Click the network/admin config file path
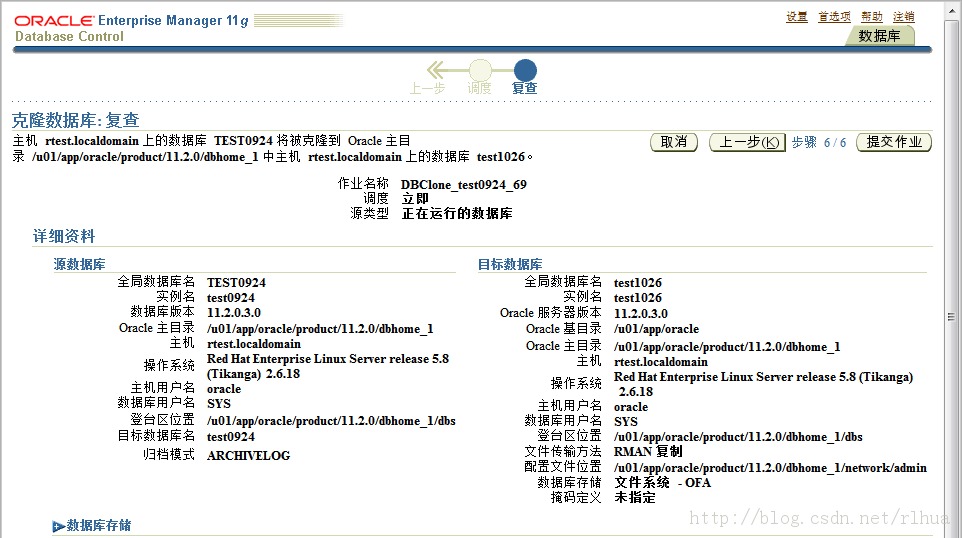This screenshot has height=538, width=962. click(x=770, y=468)
